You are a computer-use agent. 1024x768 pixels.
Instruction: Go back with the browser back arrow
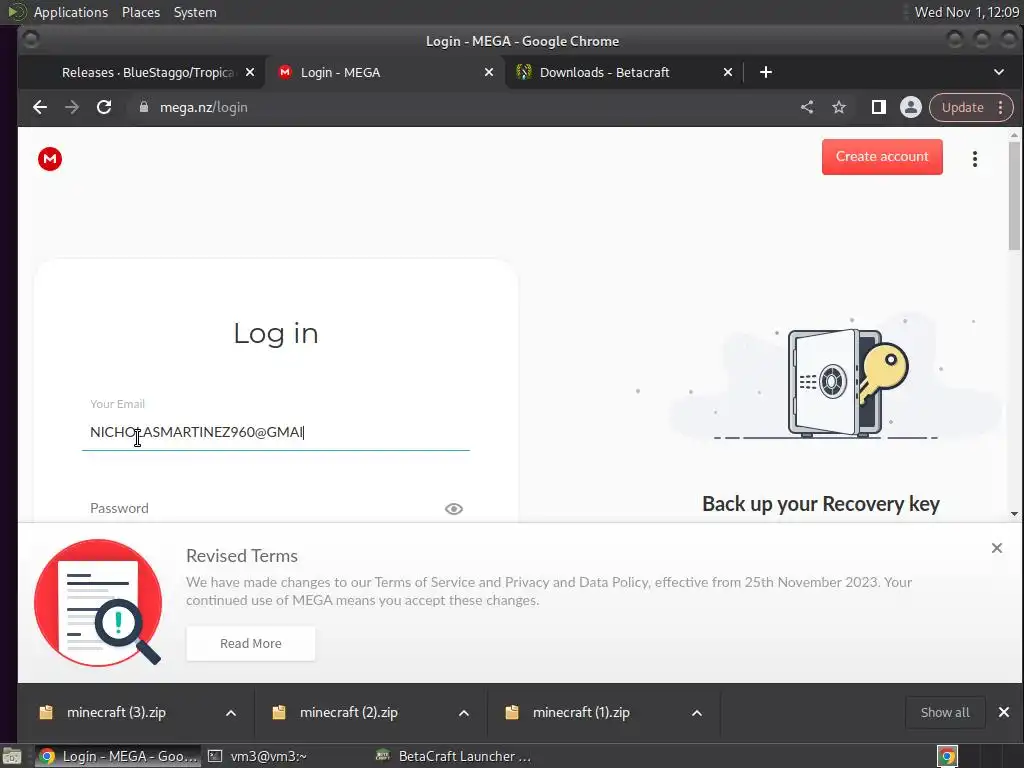(40, 107)
